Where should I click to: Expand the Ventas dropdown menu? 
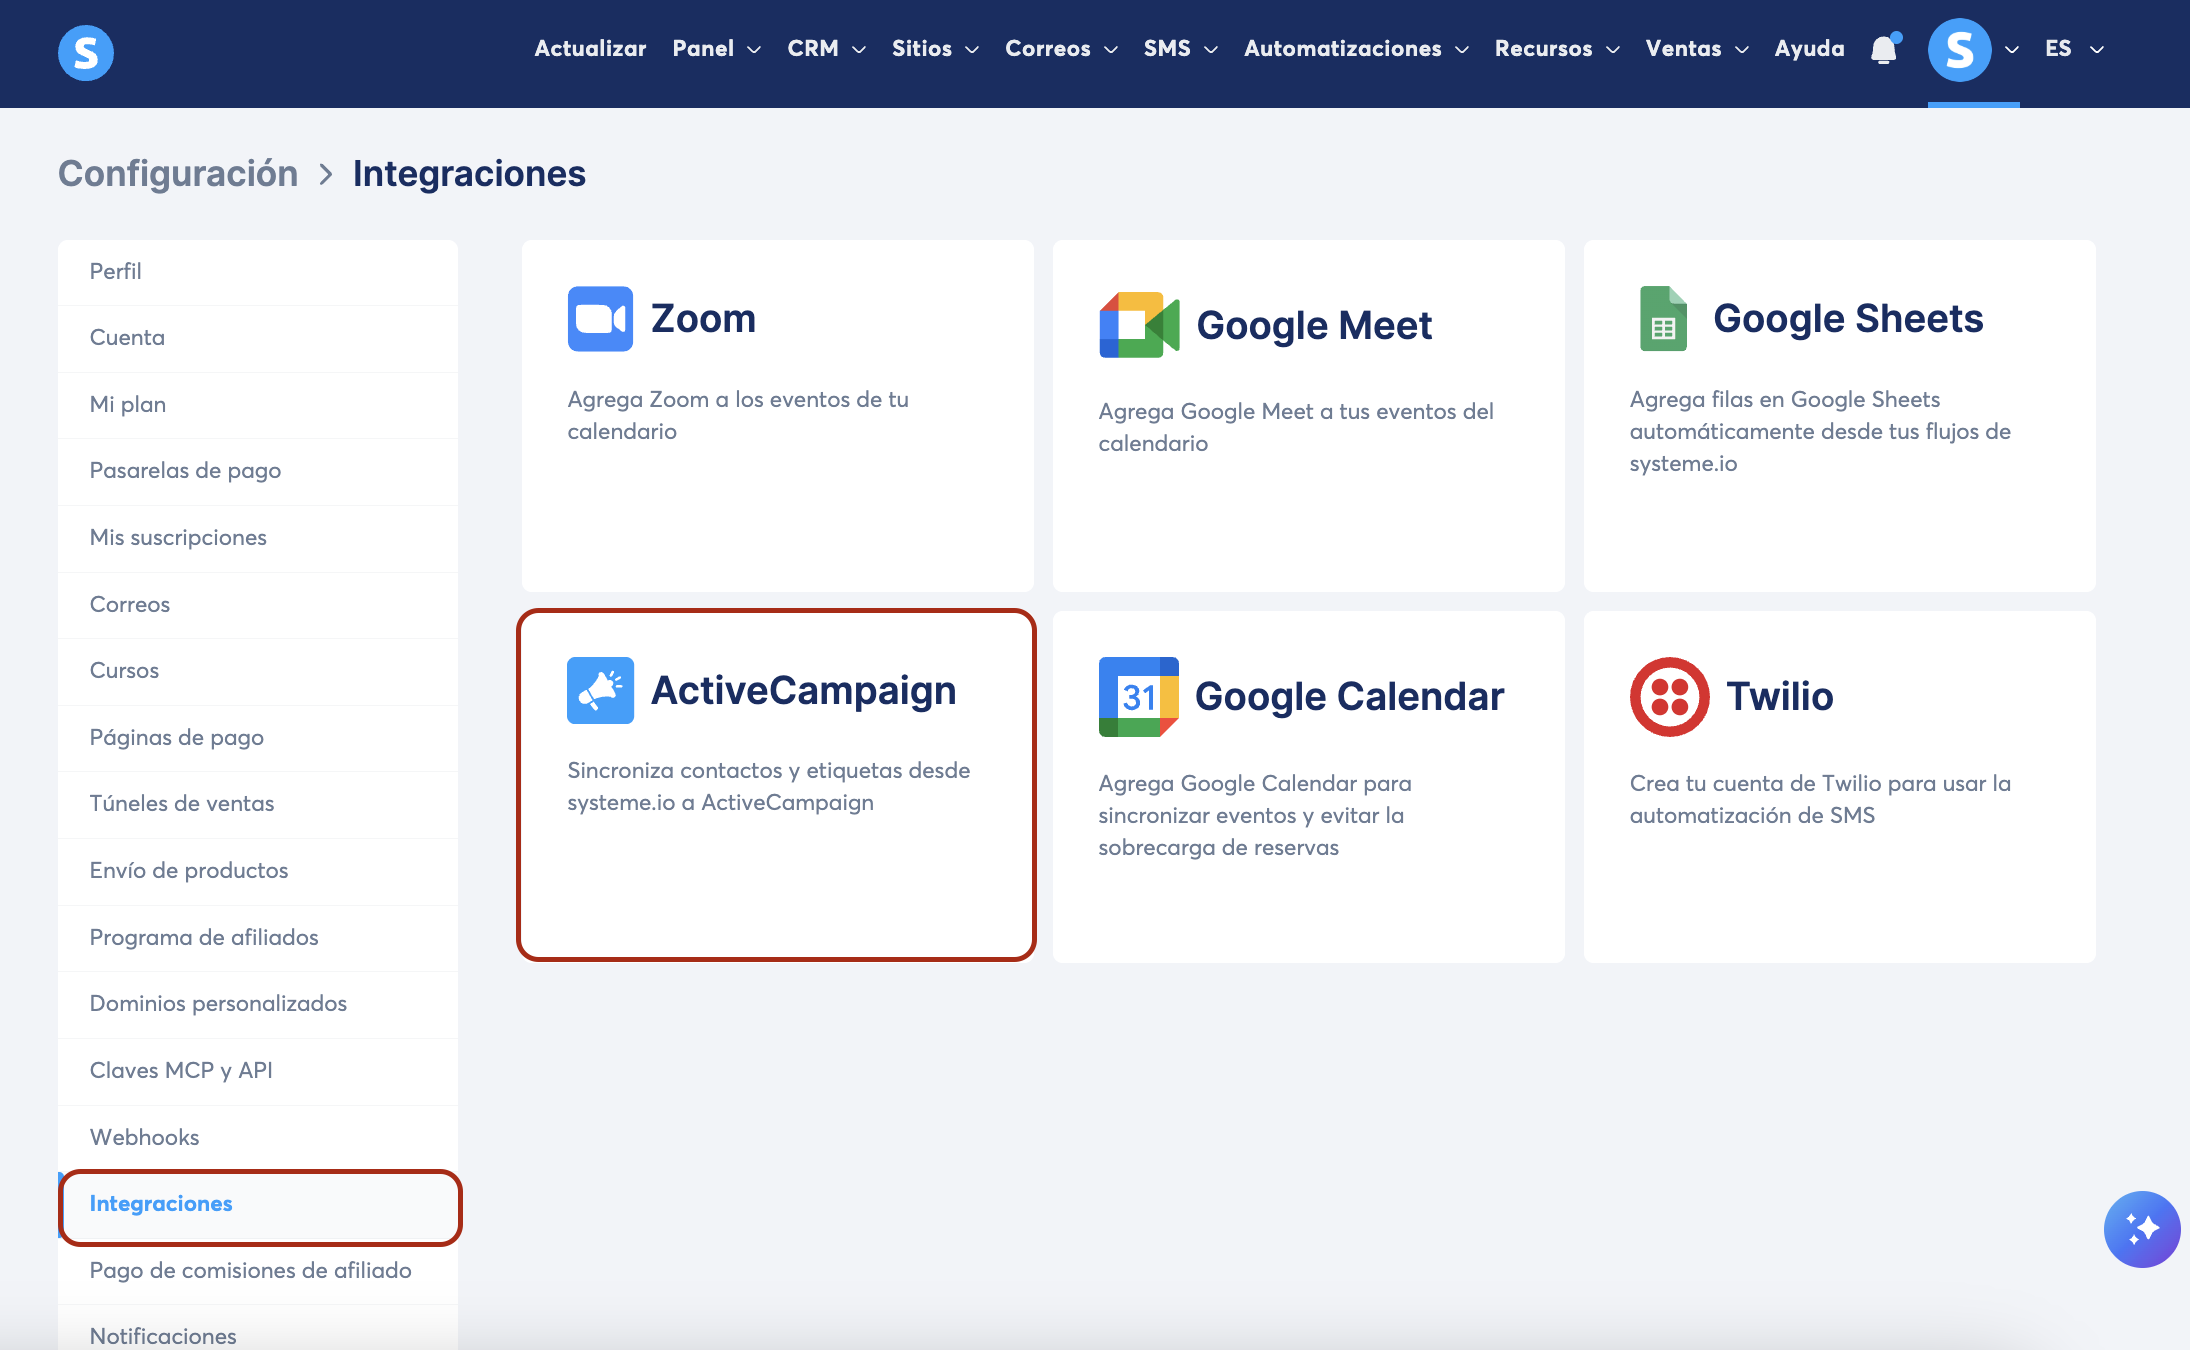1697,48
